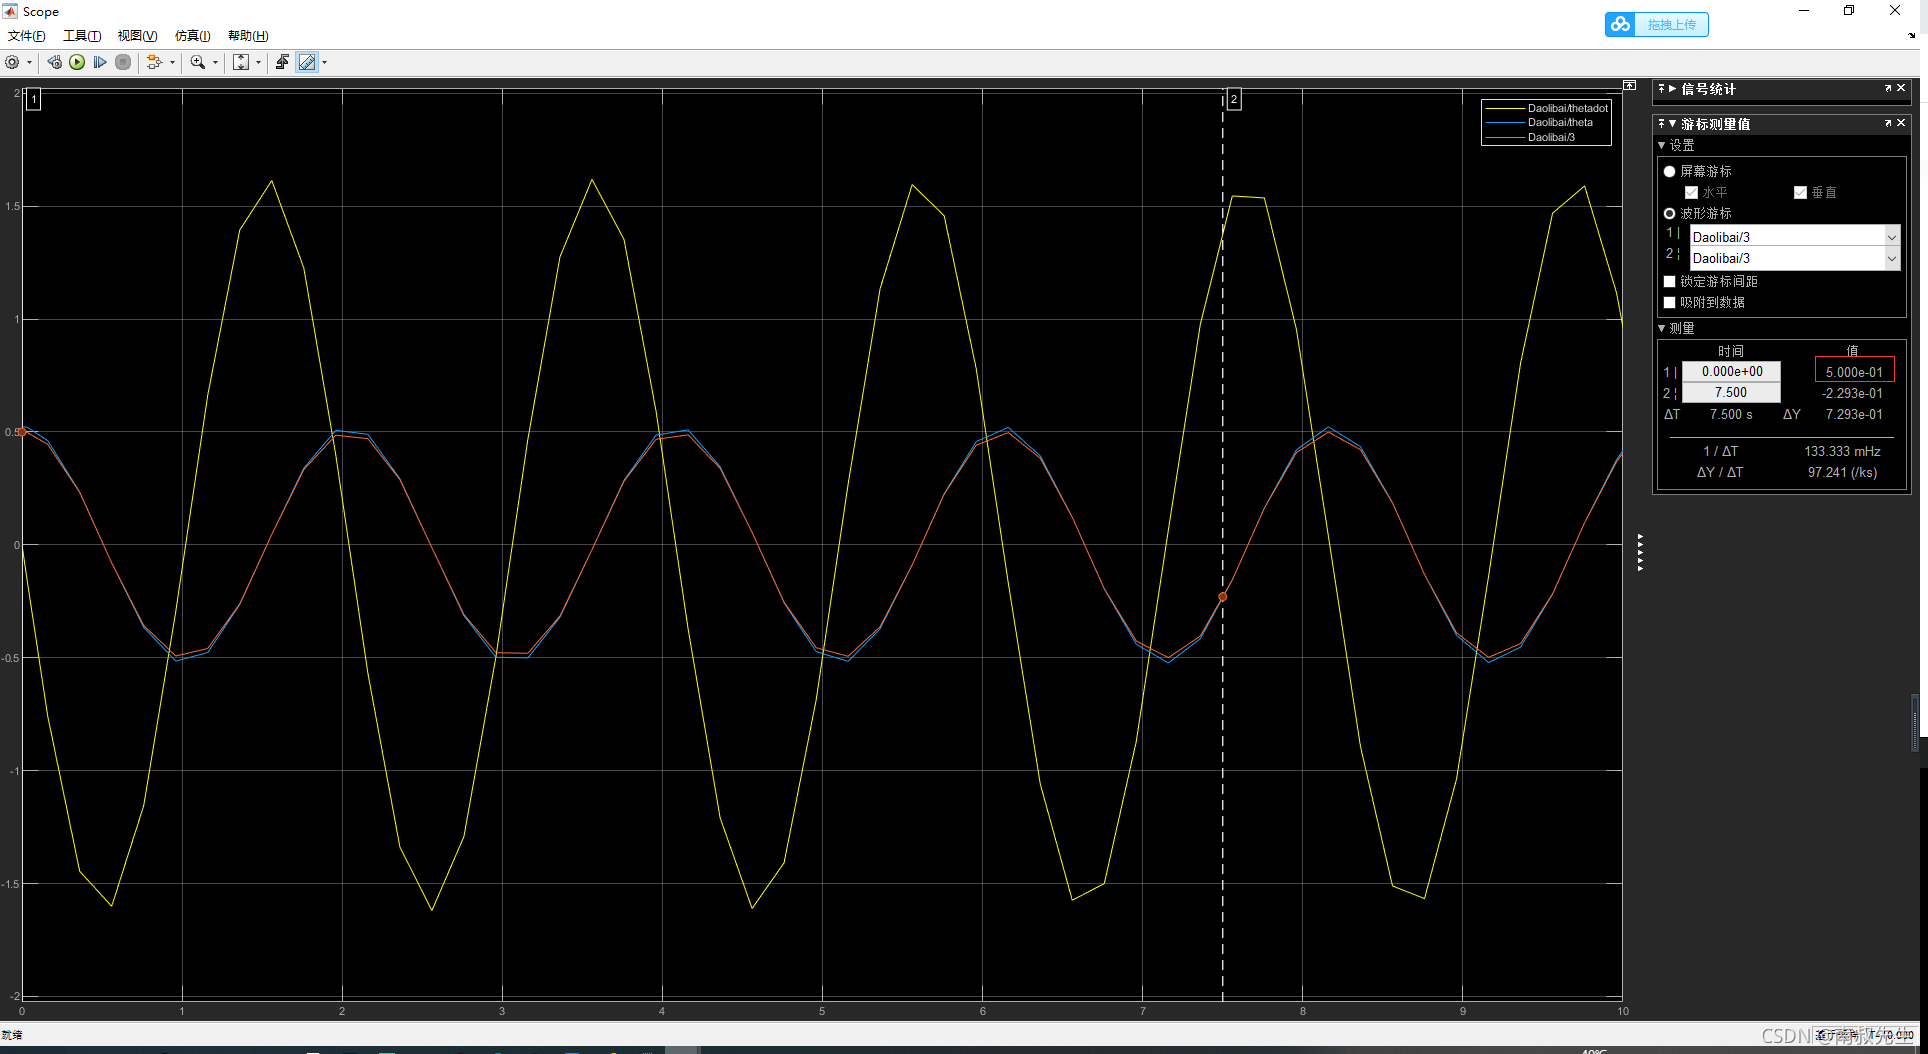Collapse the 设置 section
The image size is (1928, 1054).
click(x=1662, y=146)
